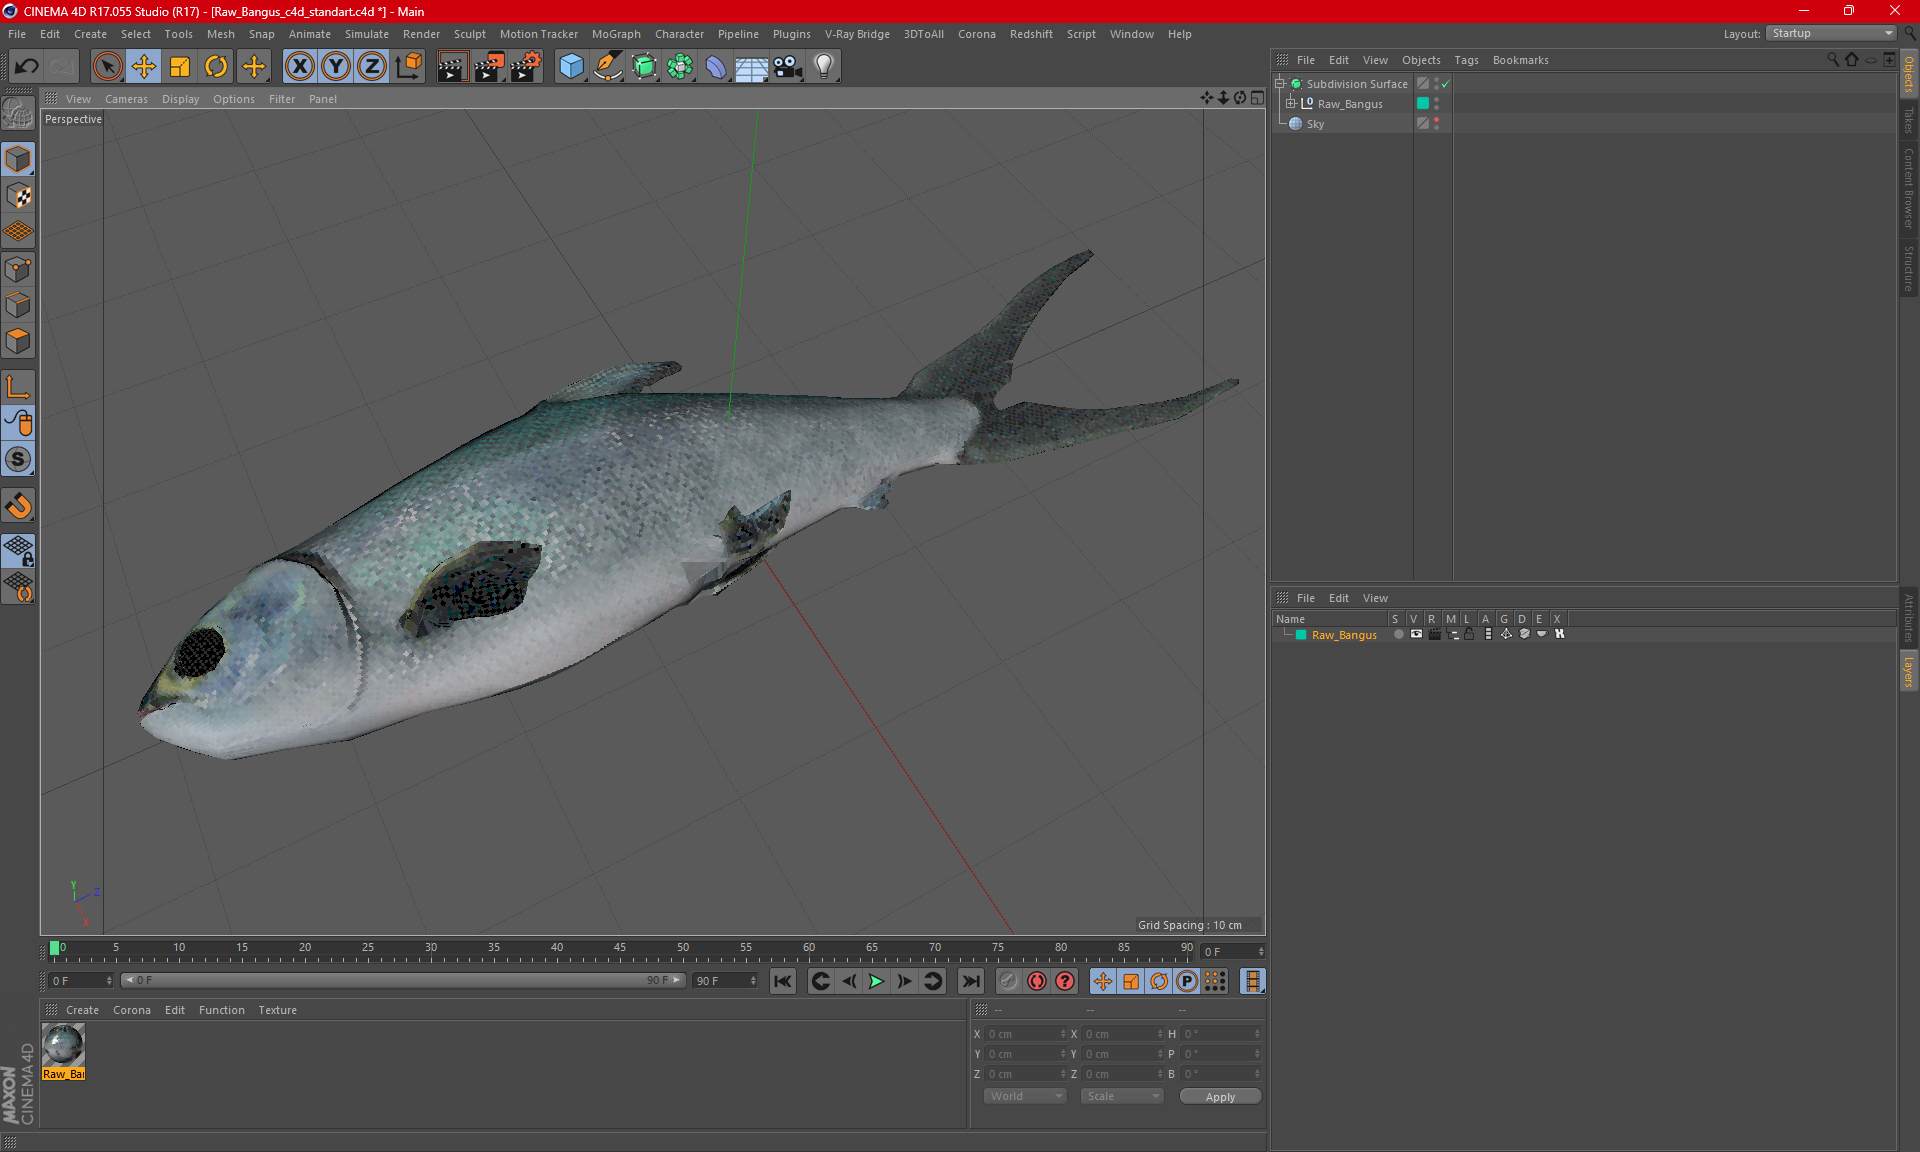
Task: Activate the Scale tool
Action: tap(180, 67)
